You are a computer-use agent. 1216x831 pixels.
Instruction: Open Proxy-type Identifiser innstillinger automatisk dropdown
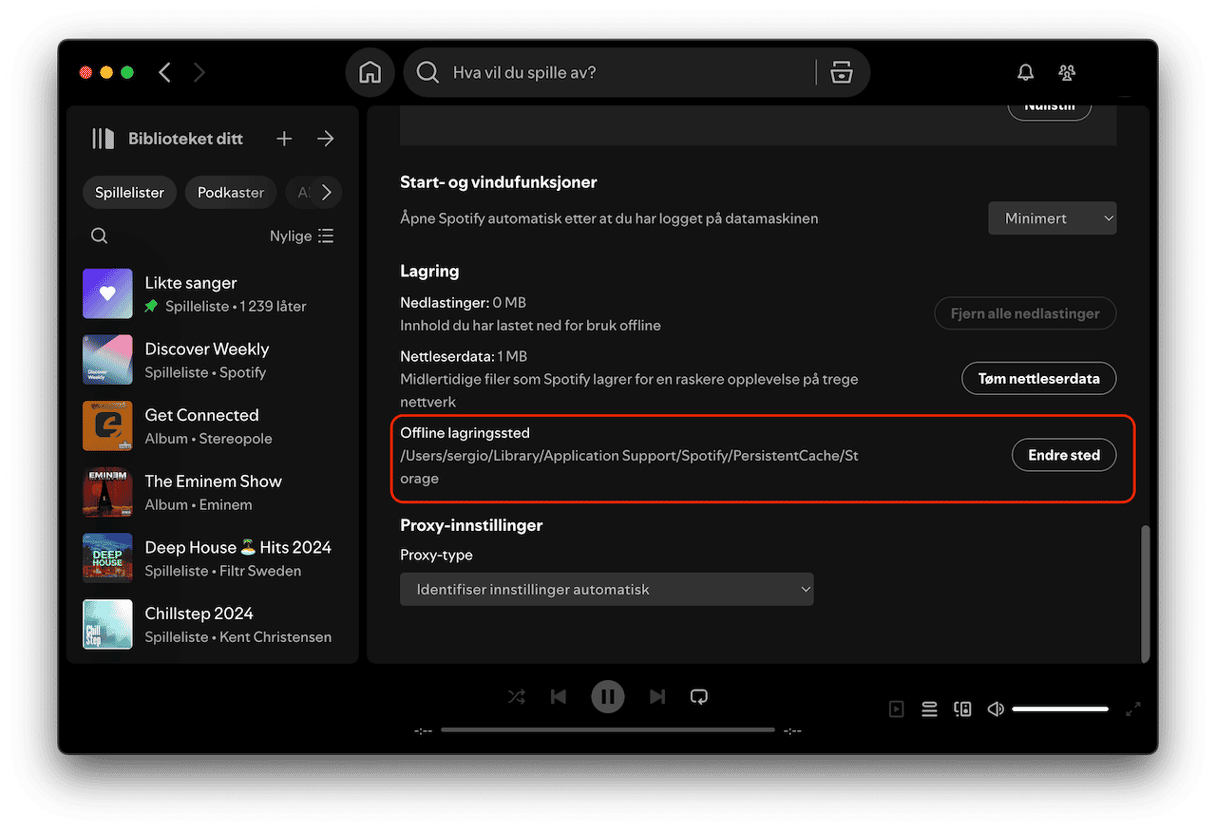click(x=607, y=589)
